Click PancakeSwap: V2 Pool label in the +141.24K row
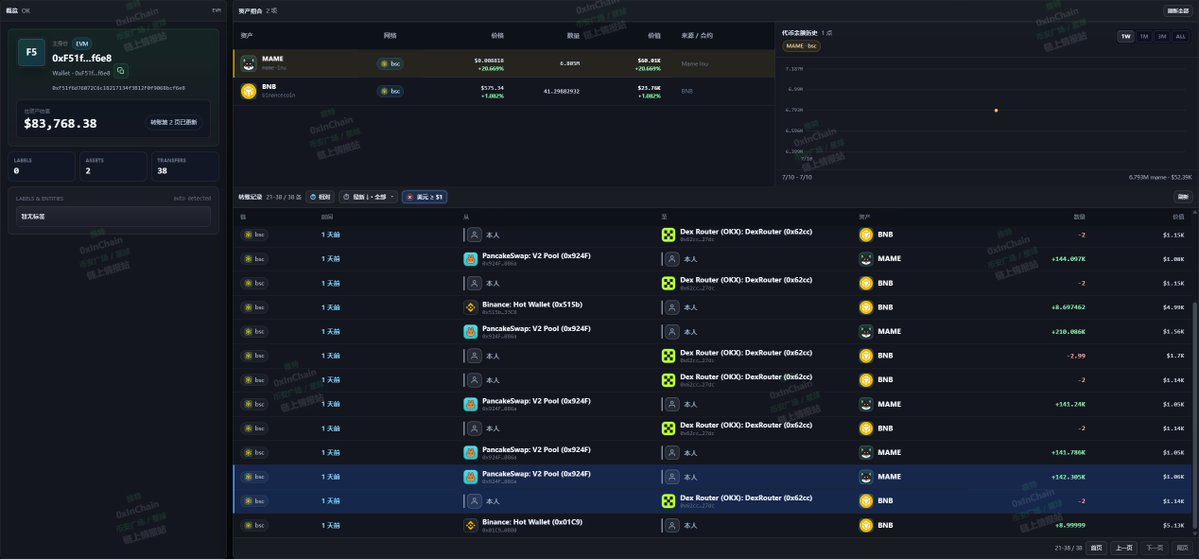The width and height of the screenshot is (1199, 559). coord(536,401)
